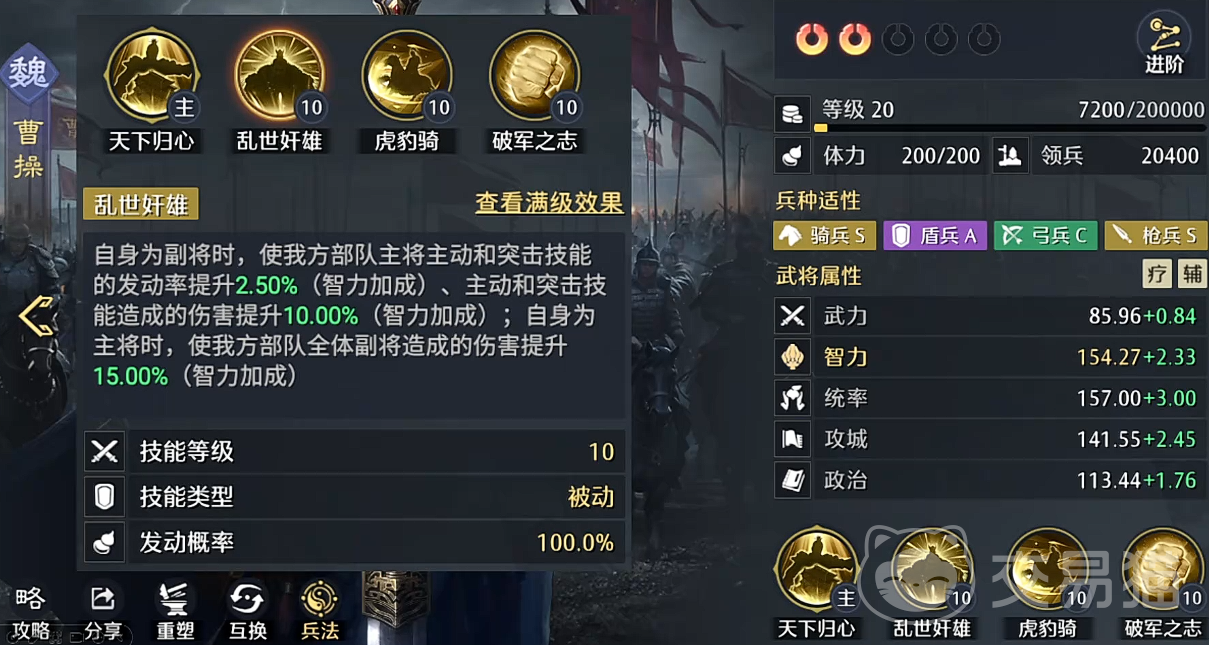The height and width of the screenshot is (645, 1209).
Task: Open the 攻略 strategy guide button
Action: (x=30, y=612)
